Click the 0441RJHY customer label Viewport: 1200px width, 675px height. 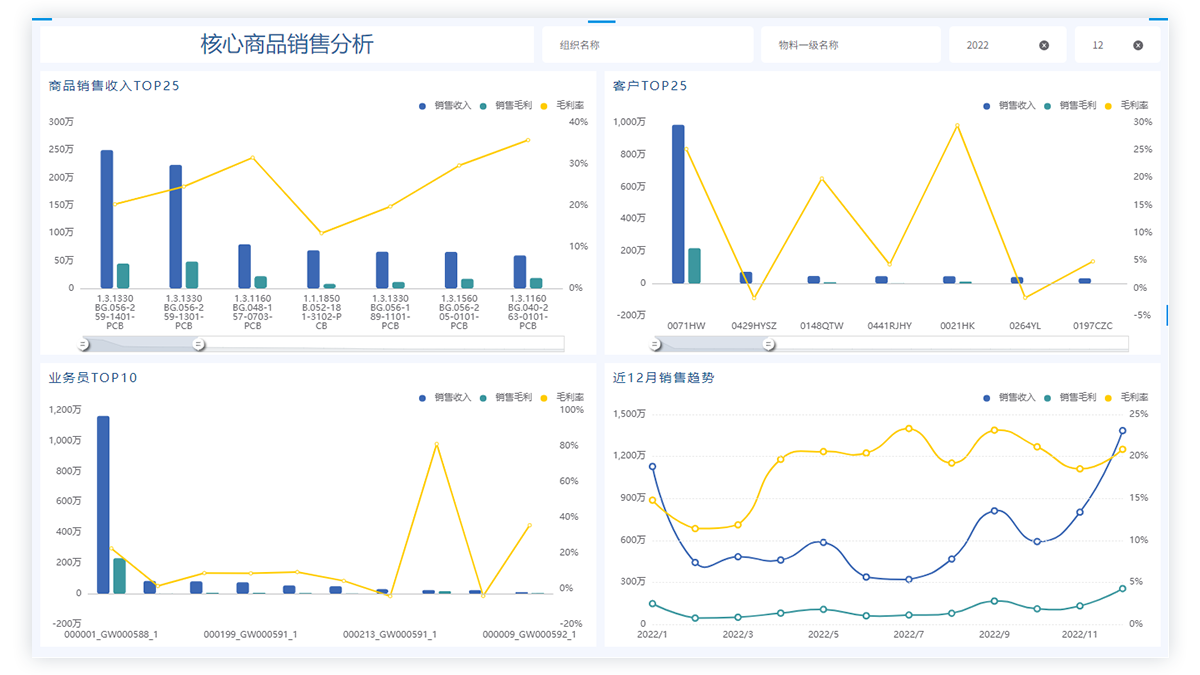pos(889,326)
